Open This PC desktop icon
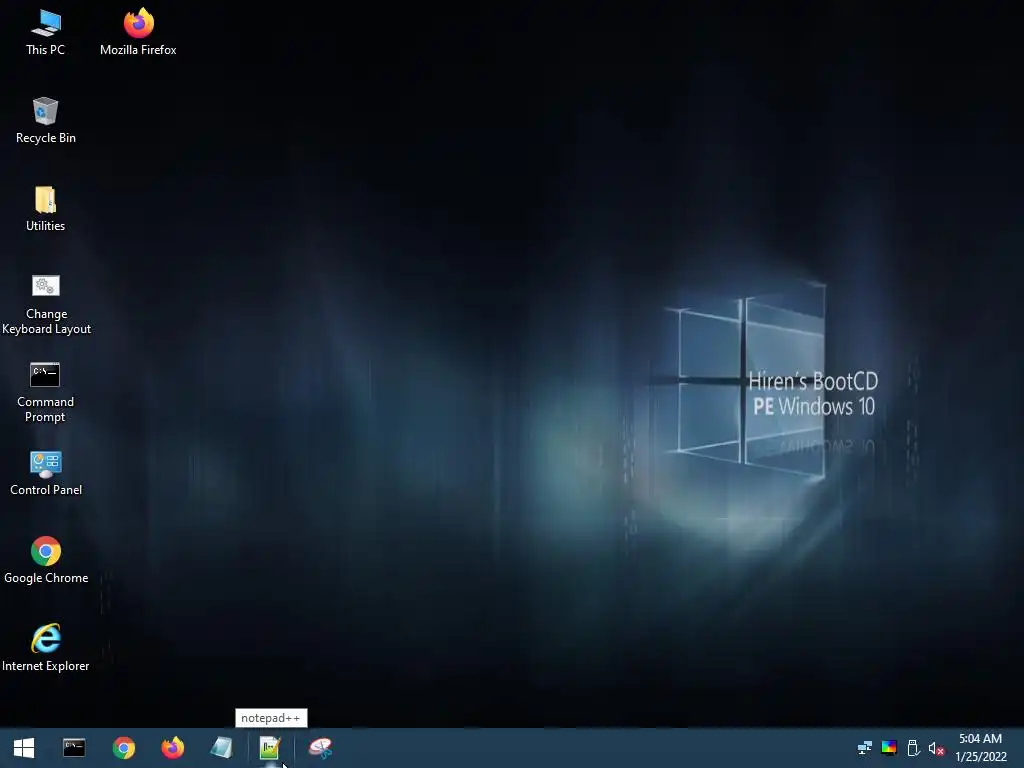 pyautogui.click(x=45, y=33)
